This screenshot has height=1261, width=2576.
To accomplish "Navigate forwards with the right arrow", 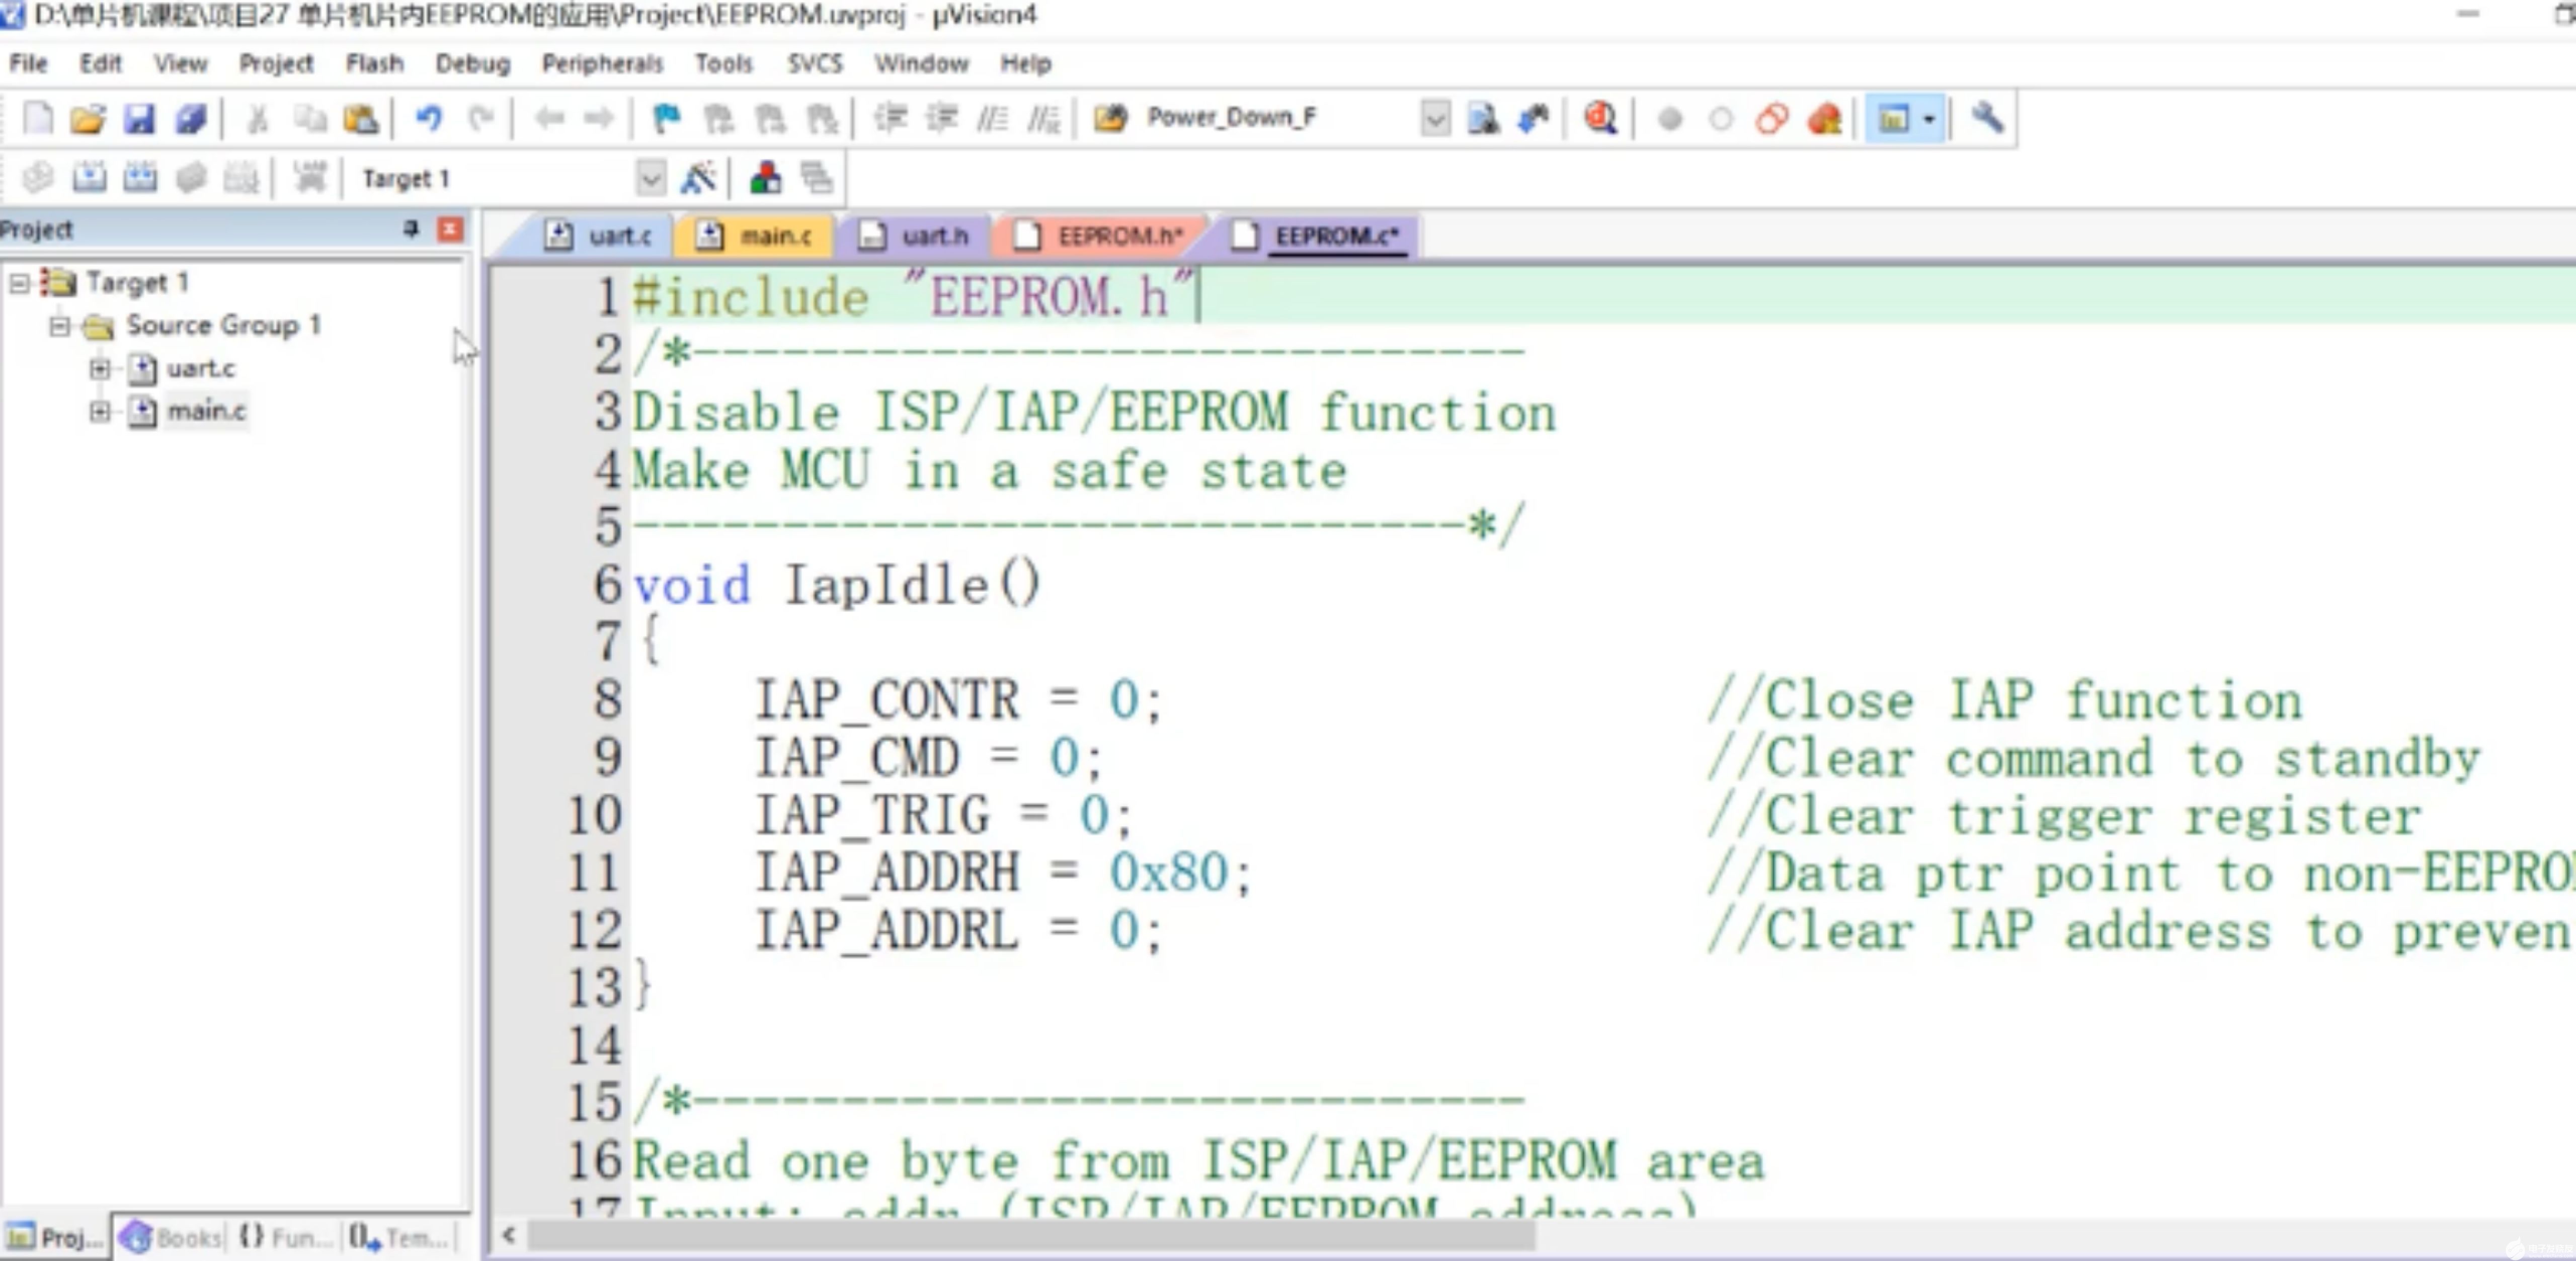I will coord(599,119).
